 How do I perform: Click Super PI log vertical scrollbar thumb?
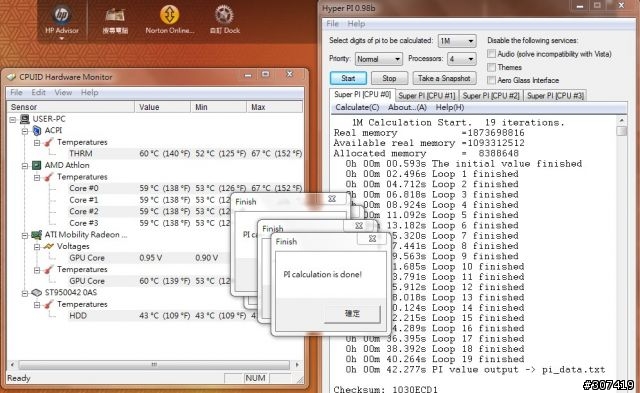coord(622,131)
